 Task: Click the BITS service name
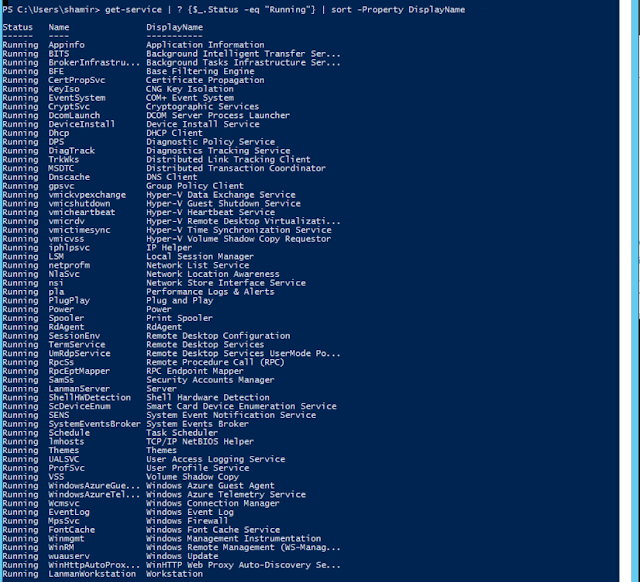tap(59, 54)
